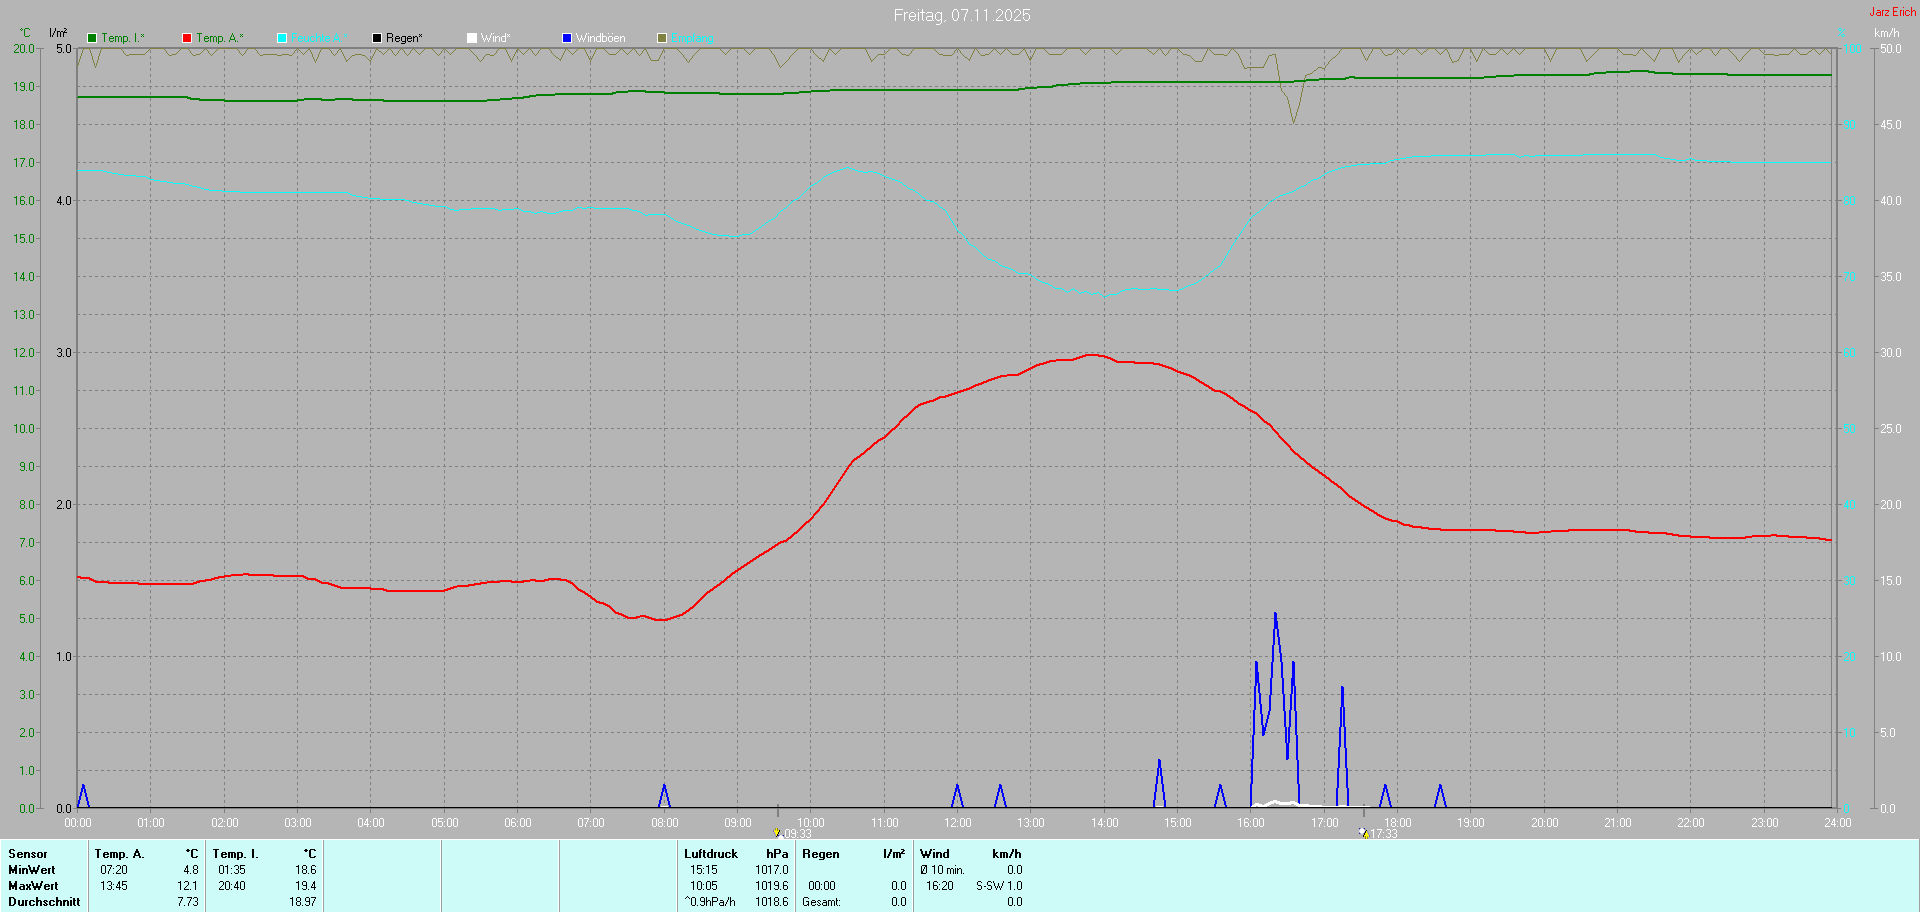1920x912 pixels.
Task: Click the l/m² unit label above the left axis
Action: (x=58, y=33)
